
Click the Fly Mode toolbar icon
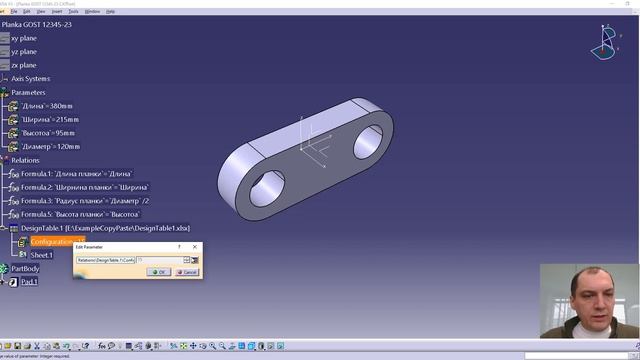[x=173, y=346]
